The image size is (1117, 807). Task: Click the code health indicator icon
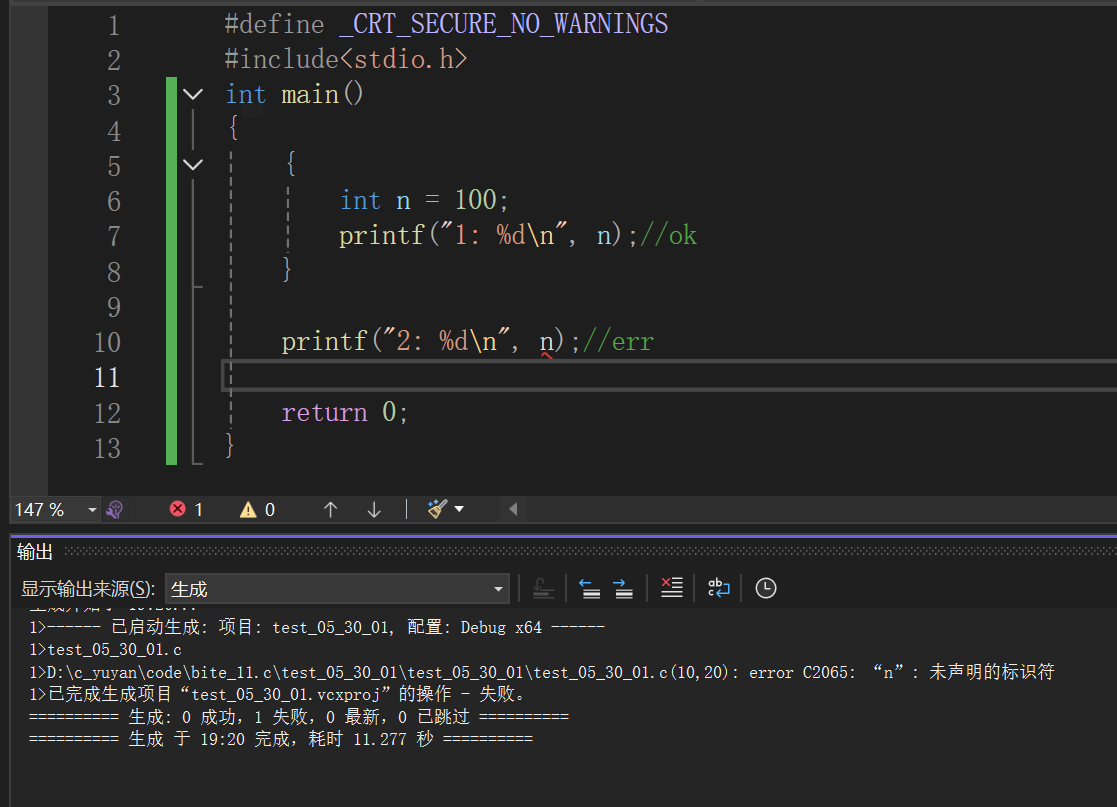(115, 510)
